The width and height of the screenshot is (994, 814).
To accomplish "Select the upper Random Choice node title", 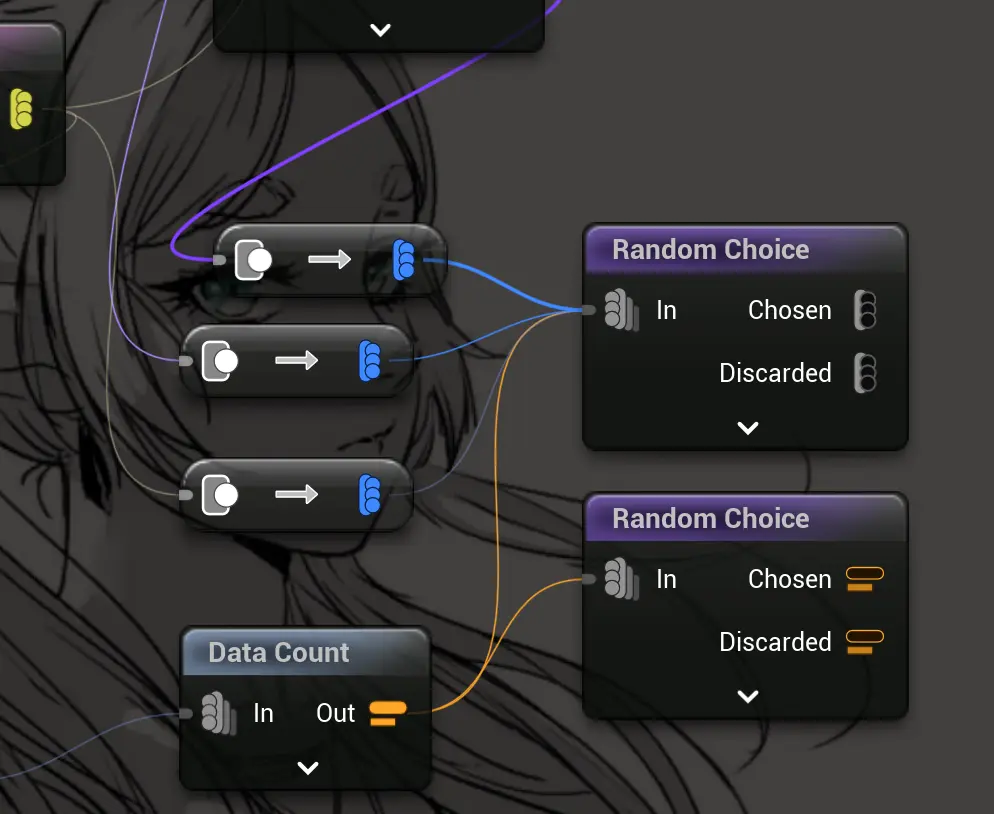I will pos(710,249).
